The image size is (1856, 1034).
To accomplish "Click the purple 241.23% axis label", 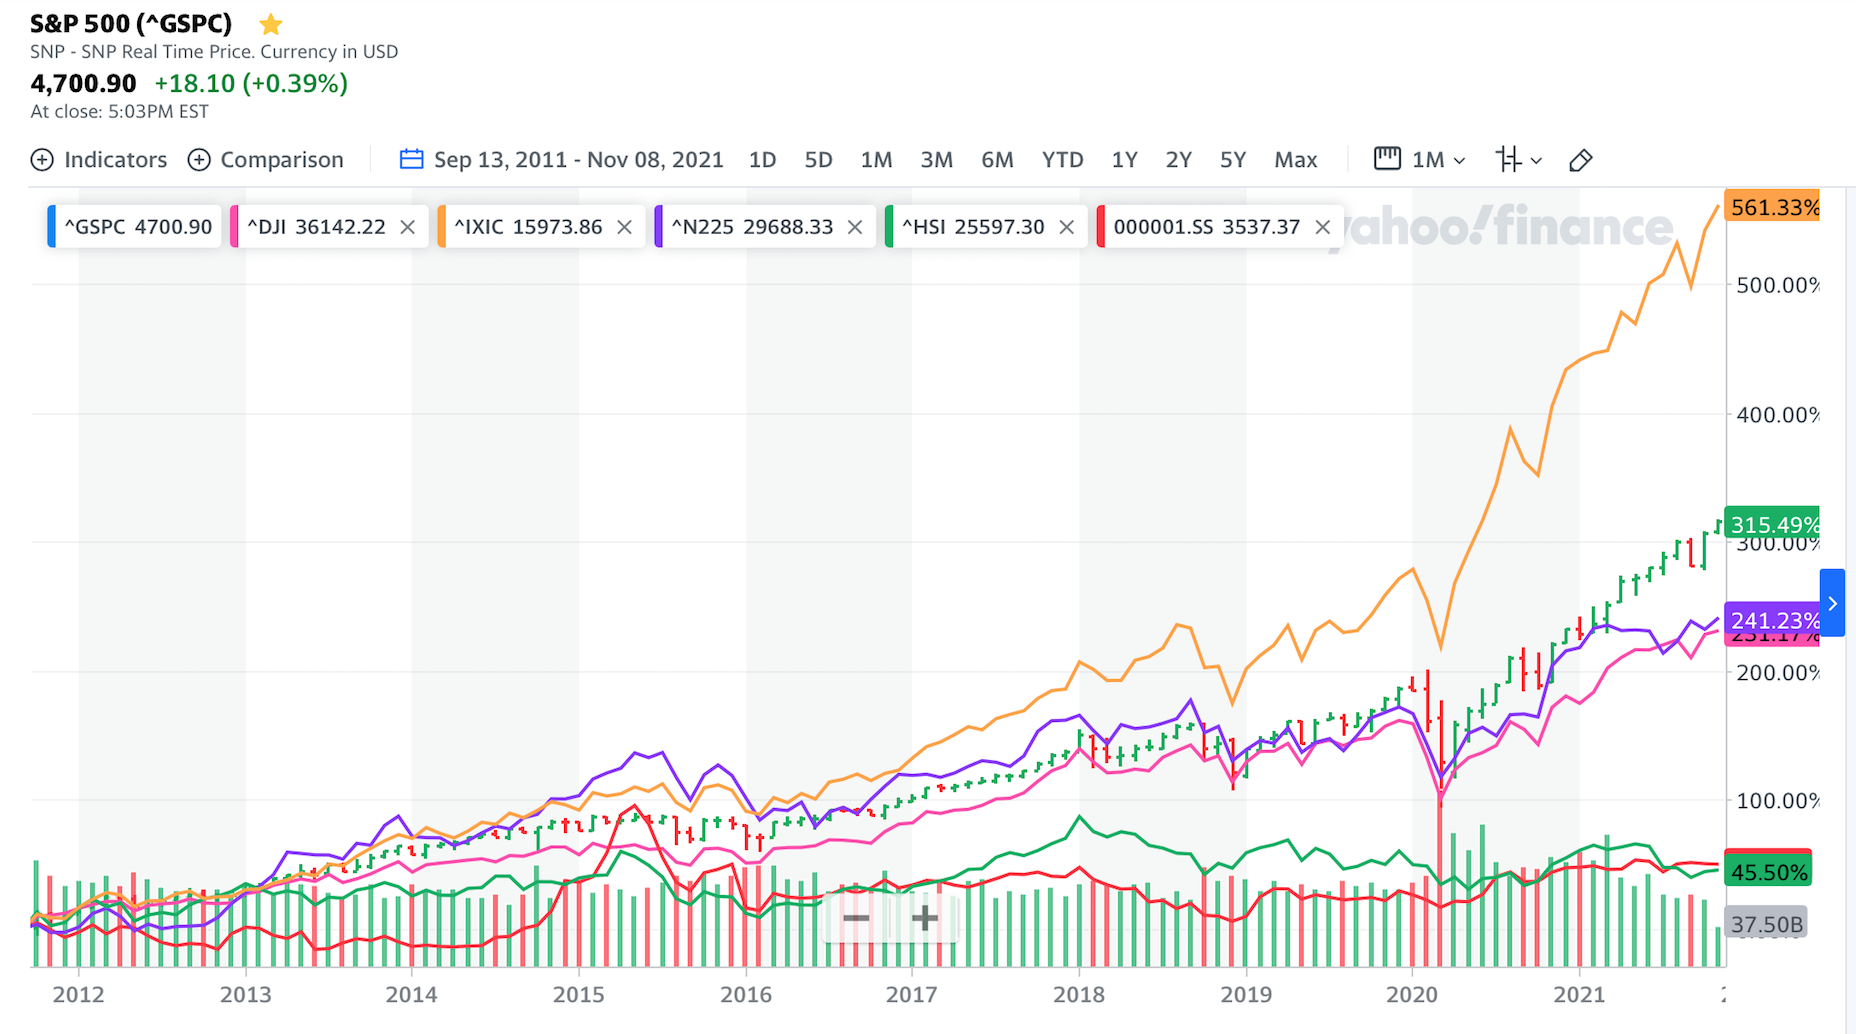I will pos(1772,620).
